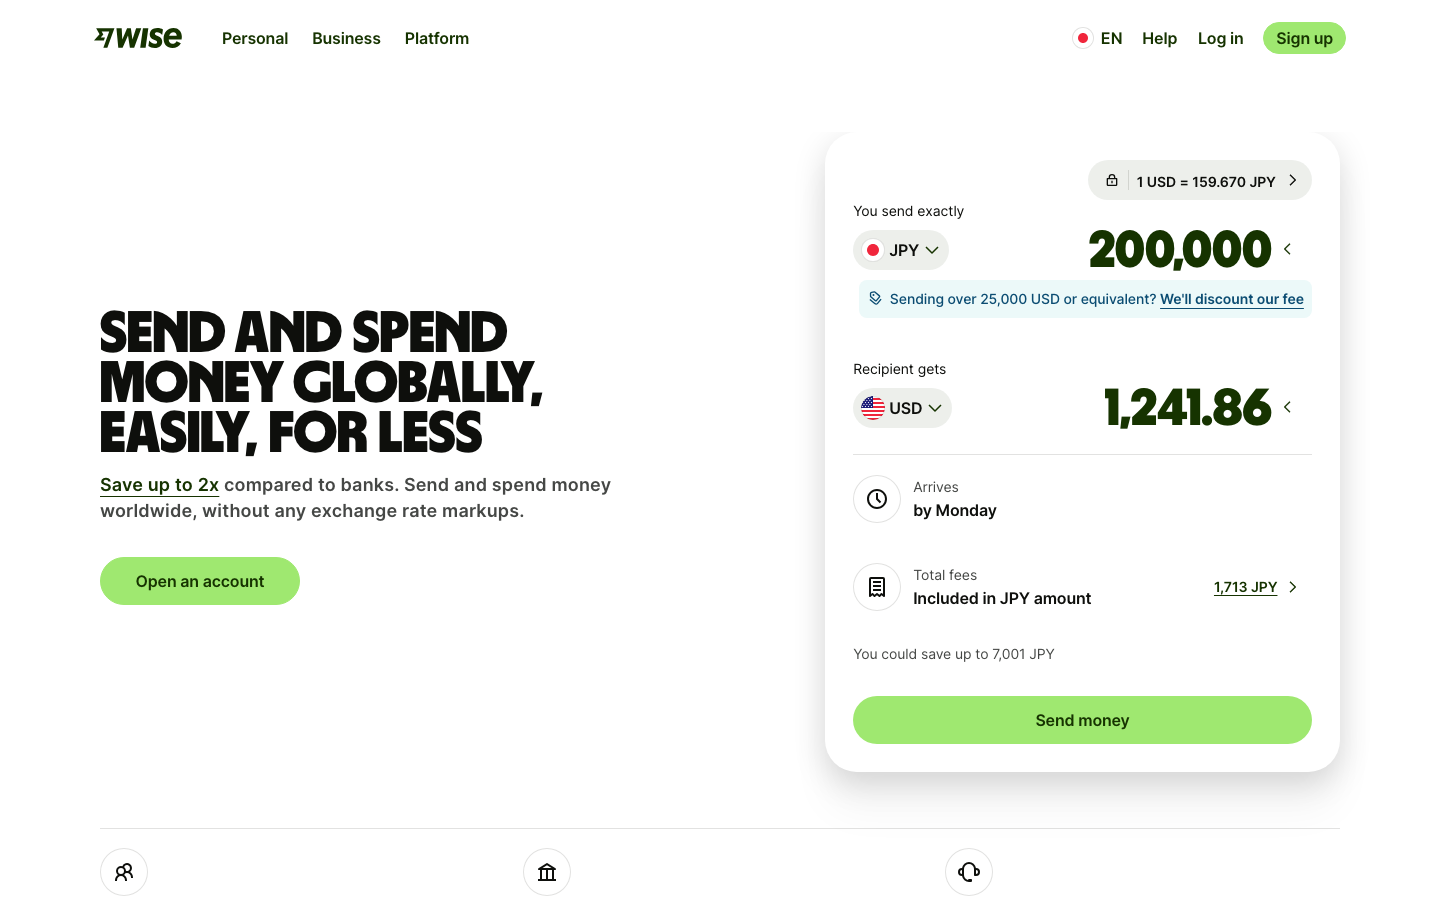Expand the exchange rate details chevron
The height and width of the screenshot is (900, 1440).
tap(1293, 181)
